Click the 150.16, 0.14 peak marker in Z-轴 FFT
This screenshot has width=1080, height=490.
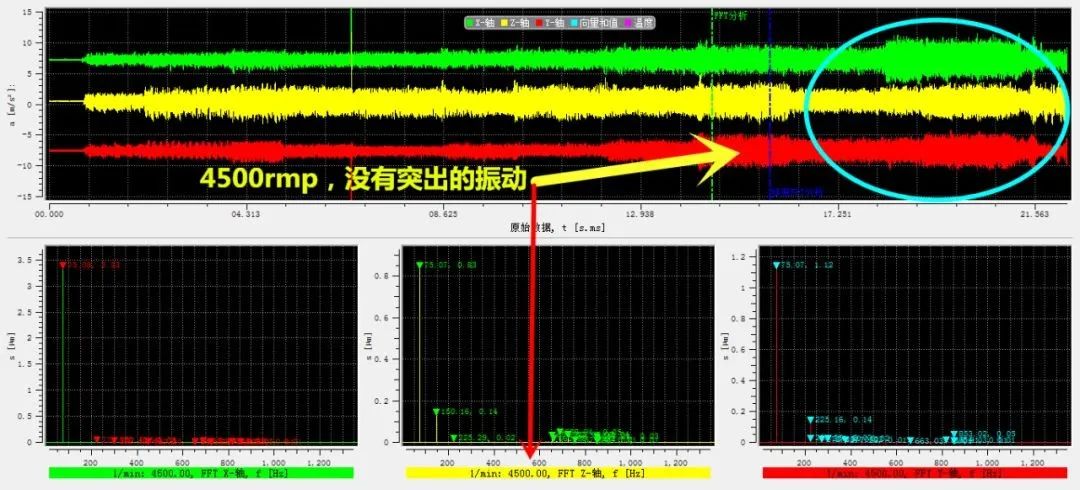point(436,411)
